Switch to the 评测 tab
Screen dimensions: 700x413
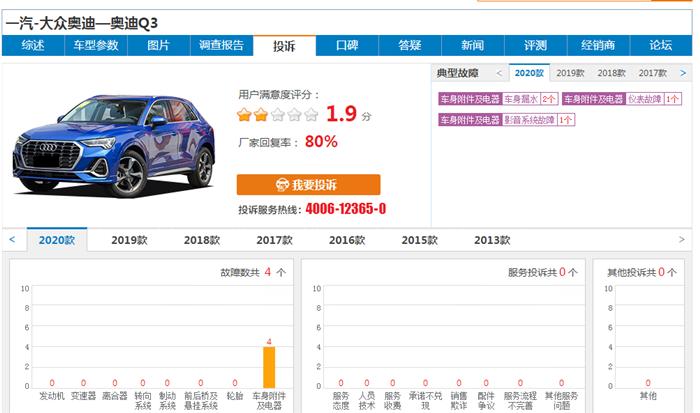pyautogui.click(x=536, y=46)
